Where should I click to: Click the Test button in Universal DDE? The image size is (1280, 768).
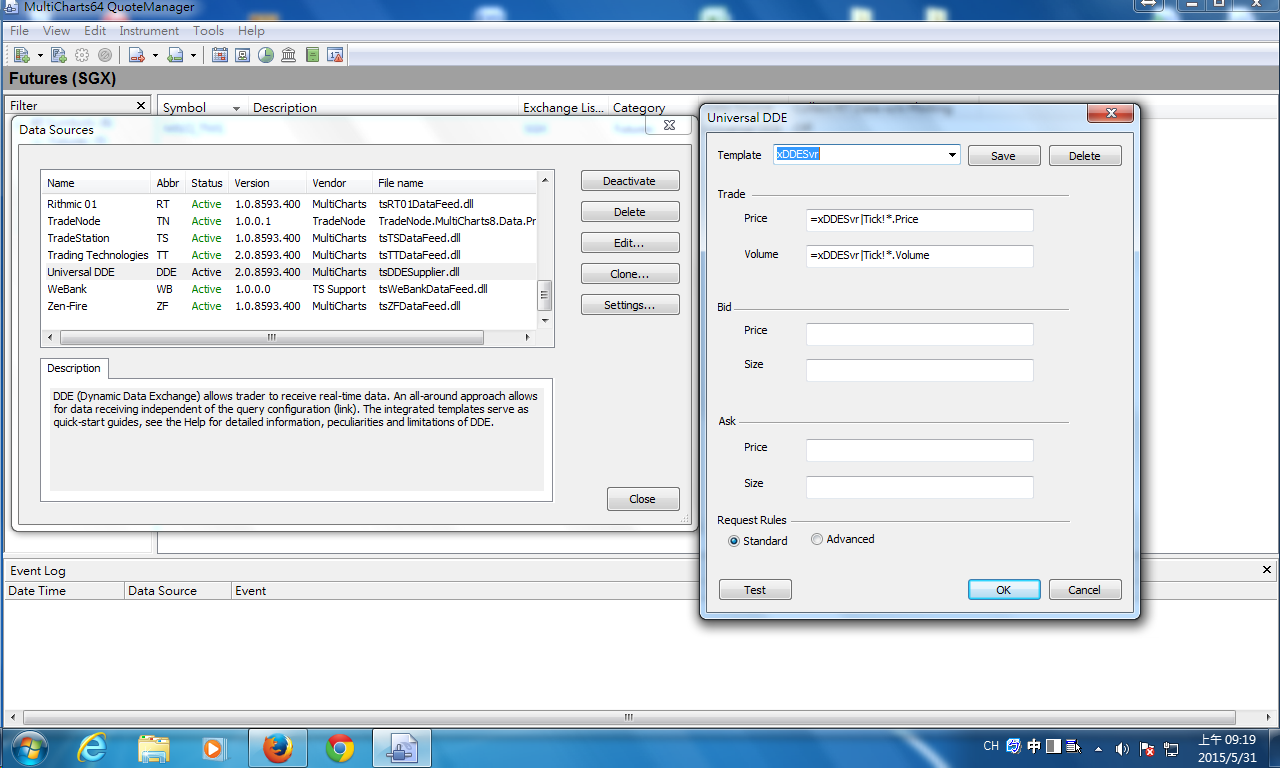point(755,590)
